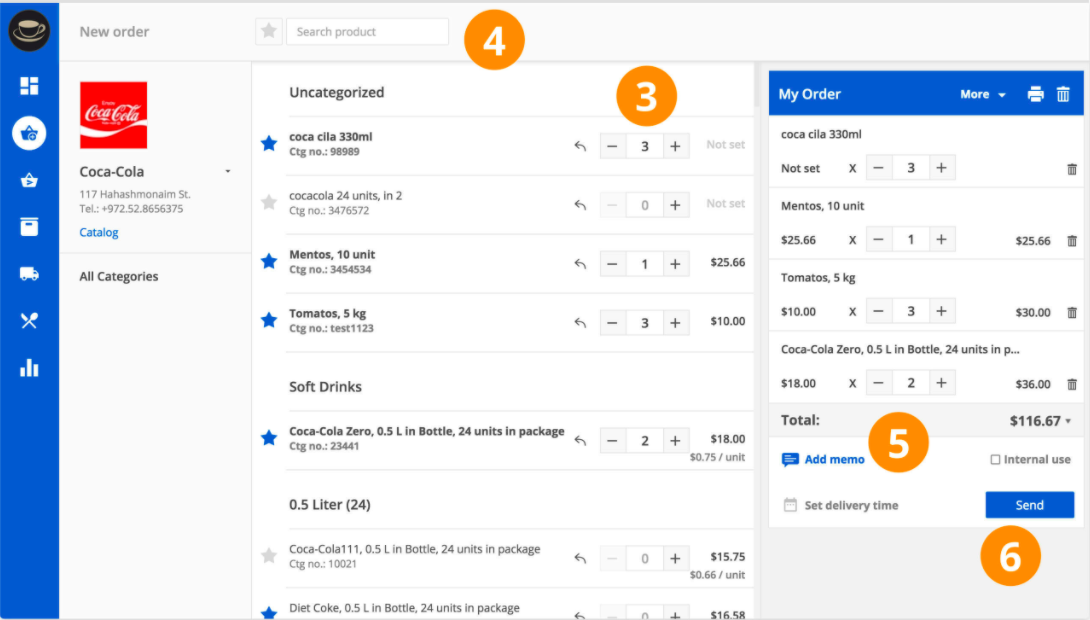Image resolution: width=1090 pixels, height=620 pixels.
Task: Open Coca-Cola supplier dropdown arrow
Action: point(228,172)
